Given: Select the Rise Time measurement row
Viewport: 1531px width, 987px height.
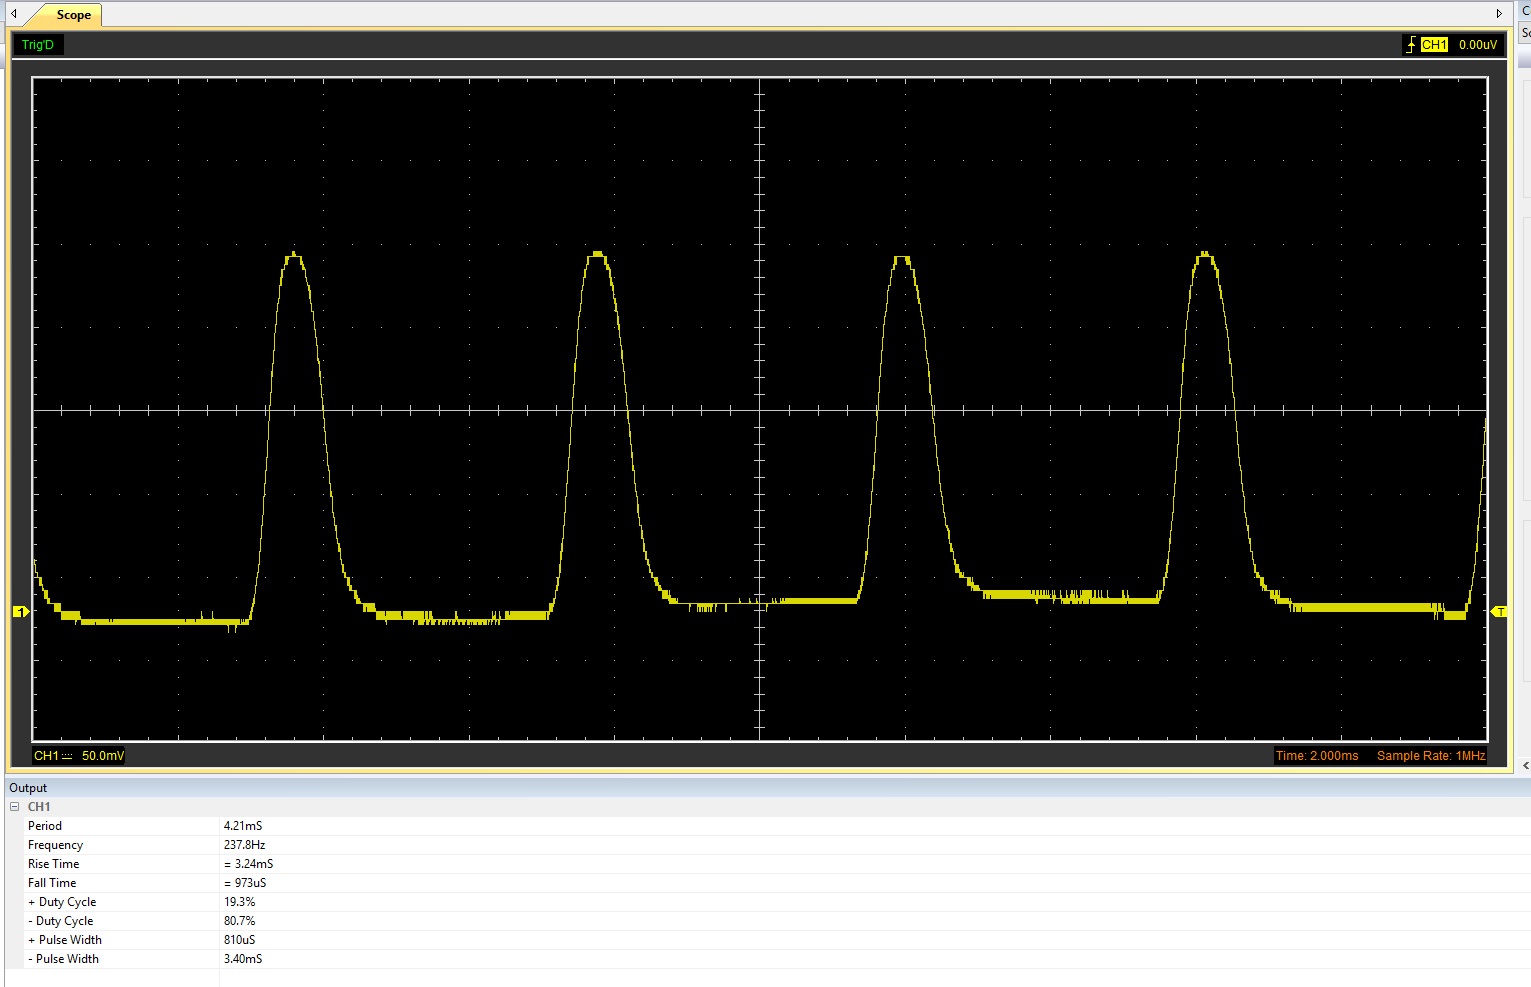Looking at the screenshot, I should click(x=53, y=864).
